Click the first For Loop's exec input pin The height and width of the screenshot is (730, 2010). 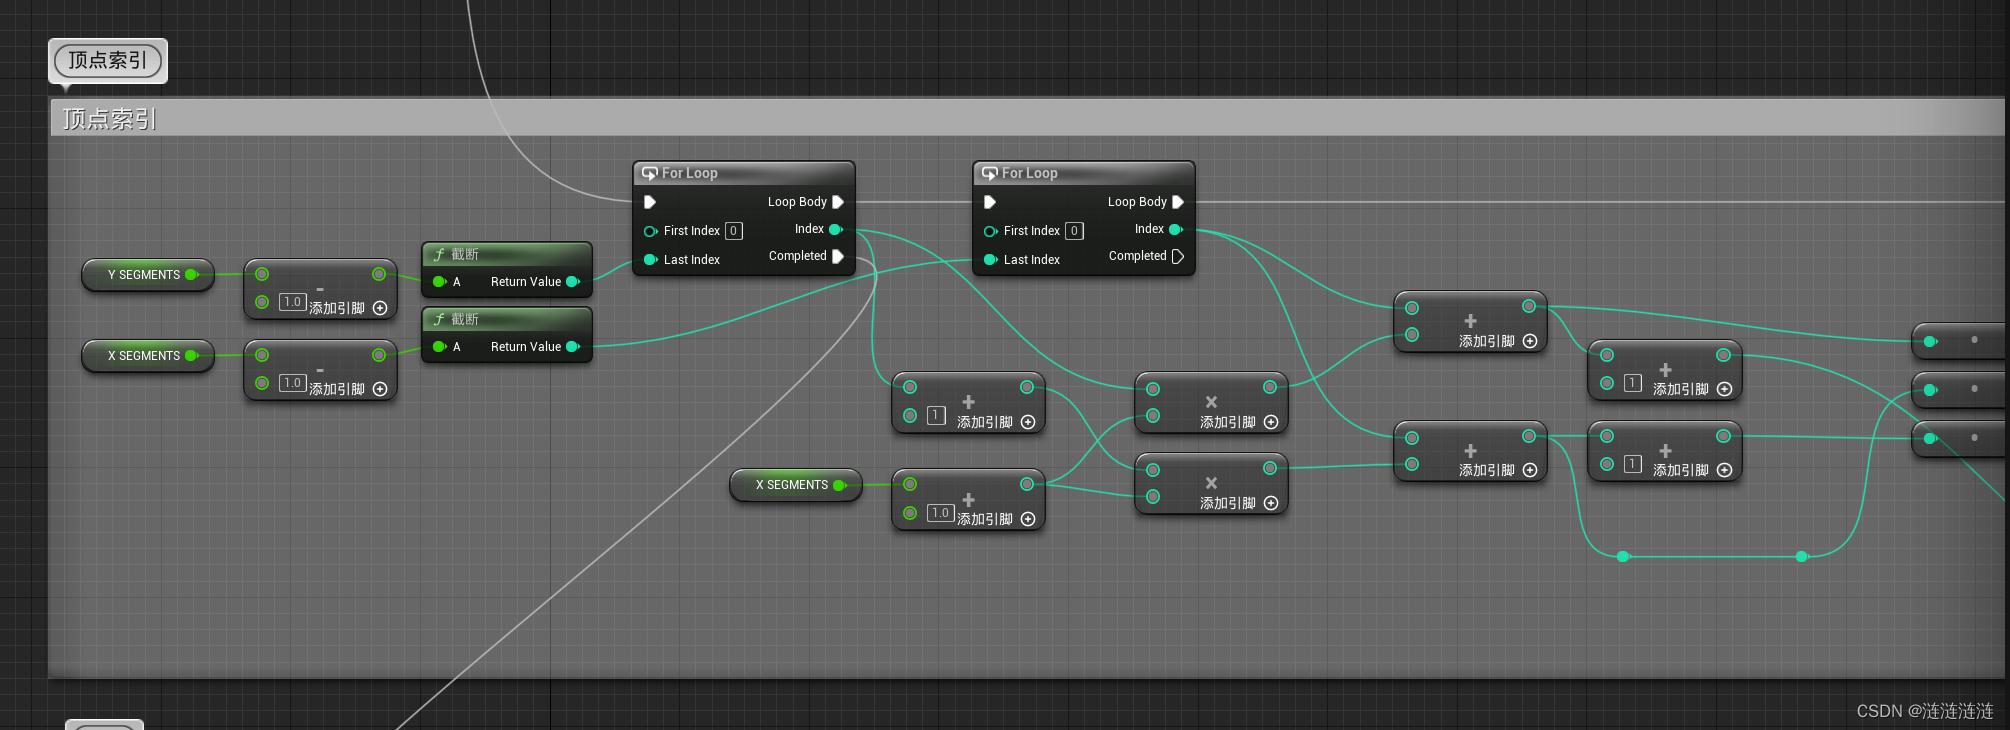click(x=650, y=202)
